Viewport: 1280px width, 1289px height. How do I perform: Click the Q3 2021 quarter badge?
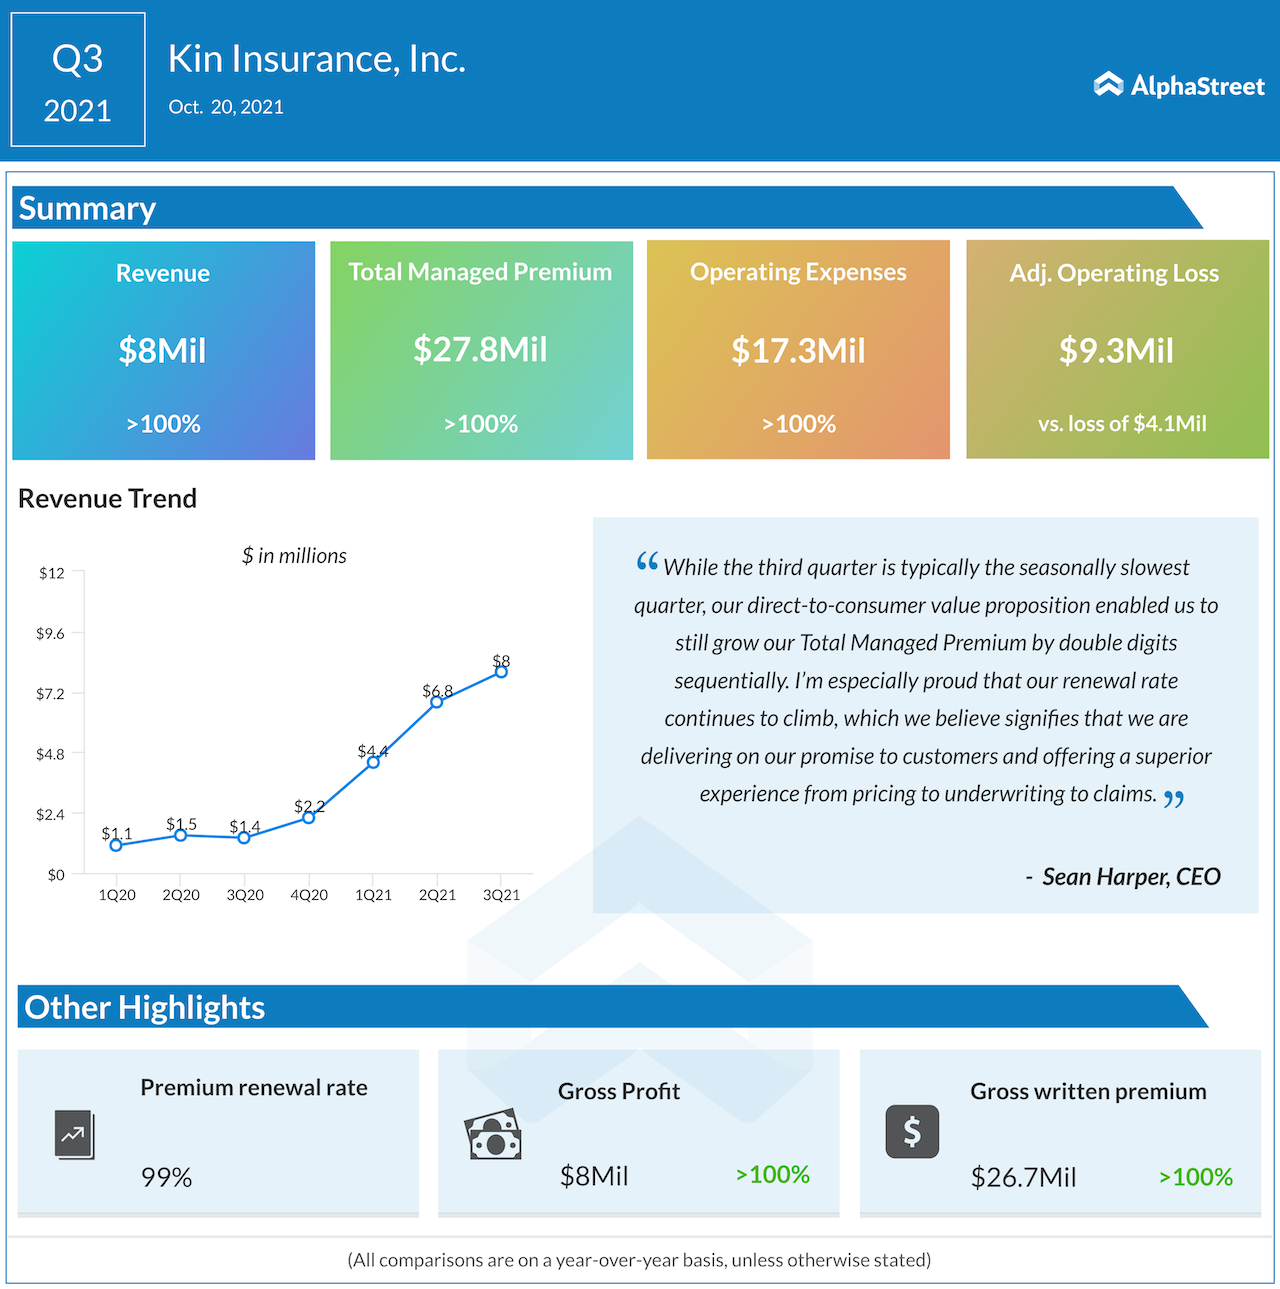coord(78,80)
